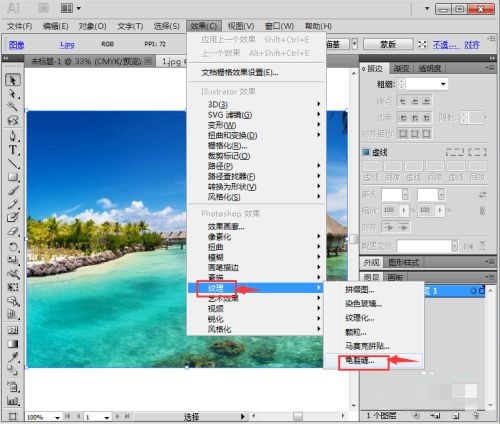The width and height of the screenshot is (500, 424).
Task: Select the Eraser tool
Action: [13, 231]
